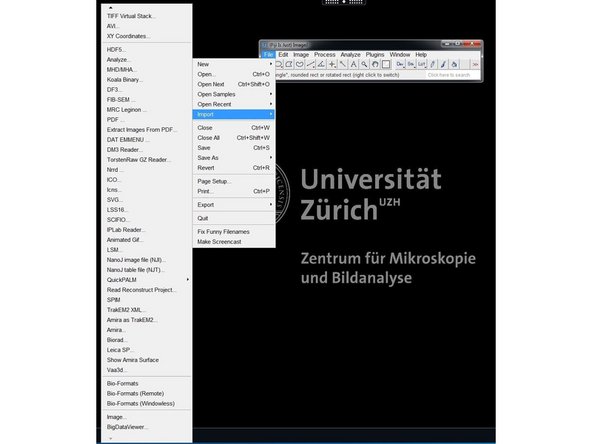592x444 pixels.
Task: Open the Process menu
Action: (325, 55)
